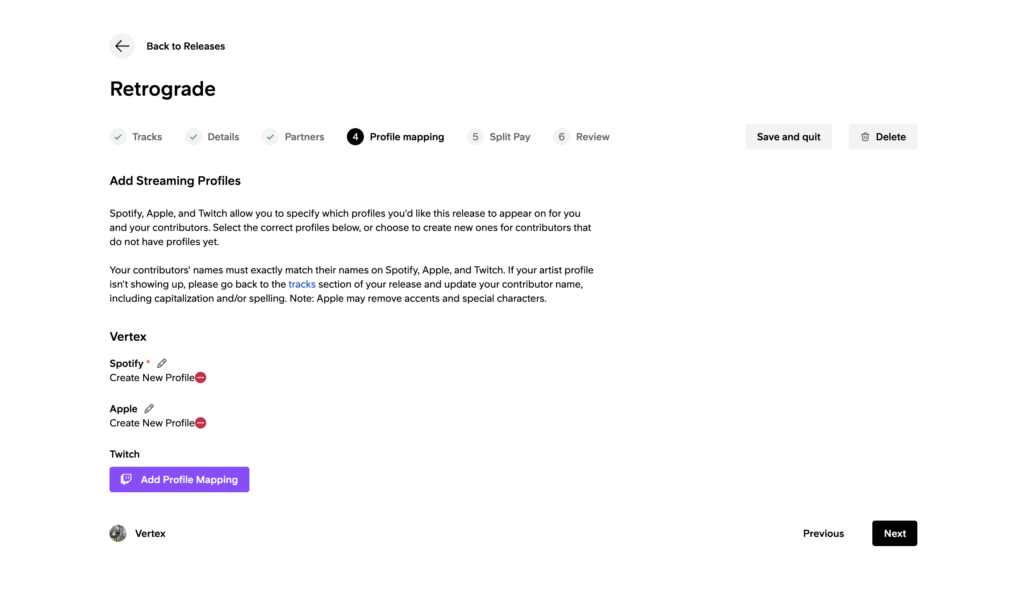The width and height of the screenshot is (1024, 607).
Task: Click Add Profile Mapping for Twitch
Action: click(x=179, y=480)
